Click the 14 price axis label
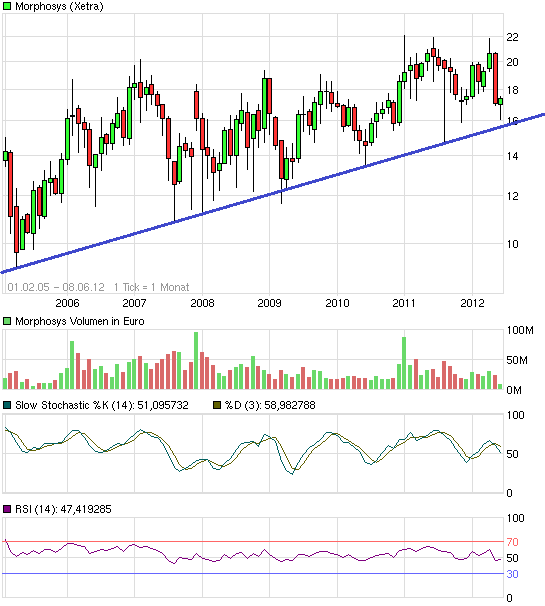Viewport: 545px width, 606px height. point(512,156)
